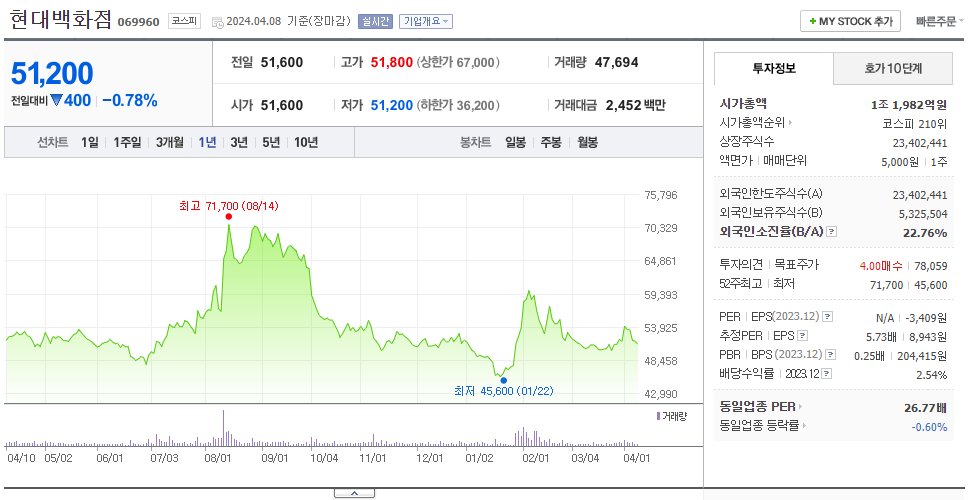Viewport: 968px width, 500px height.
Task: Click the 코스피 market badge
Action: [x=184, y=21]
